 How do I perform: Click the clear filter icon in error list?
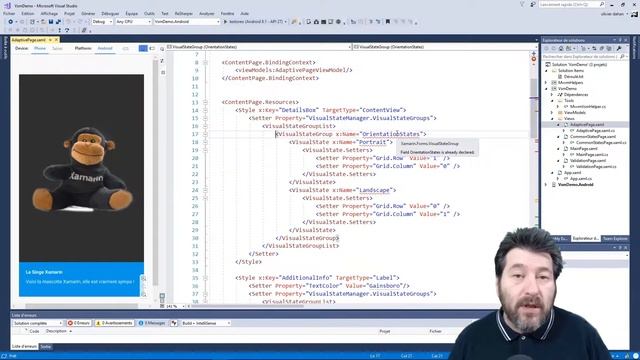(x=174, y=323)
